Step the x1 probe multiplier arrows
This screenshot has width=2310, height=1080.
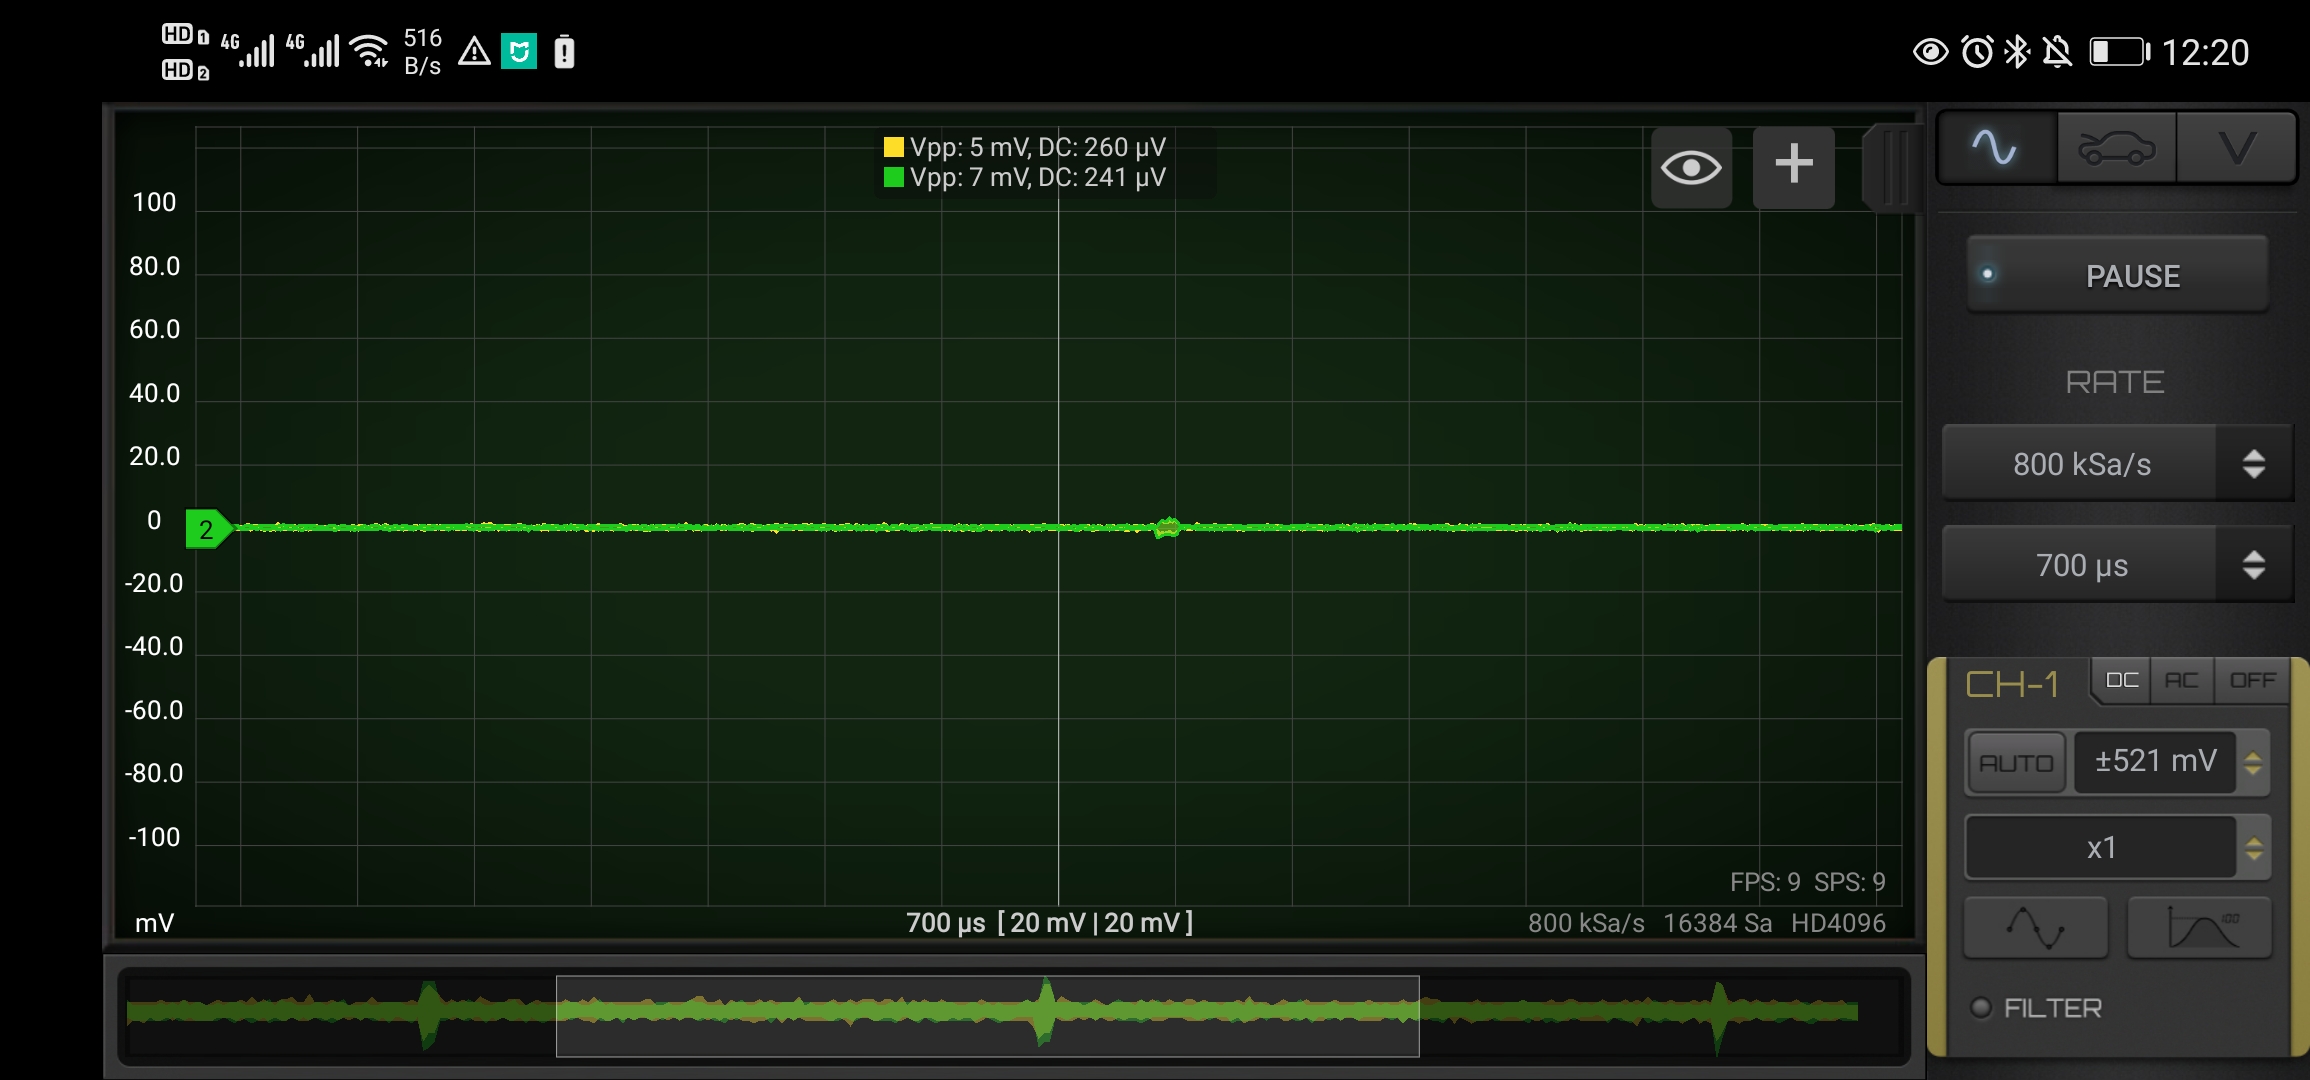coord(2253,848)
